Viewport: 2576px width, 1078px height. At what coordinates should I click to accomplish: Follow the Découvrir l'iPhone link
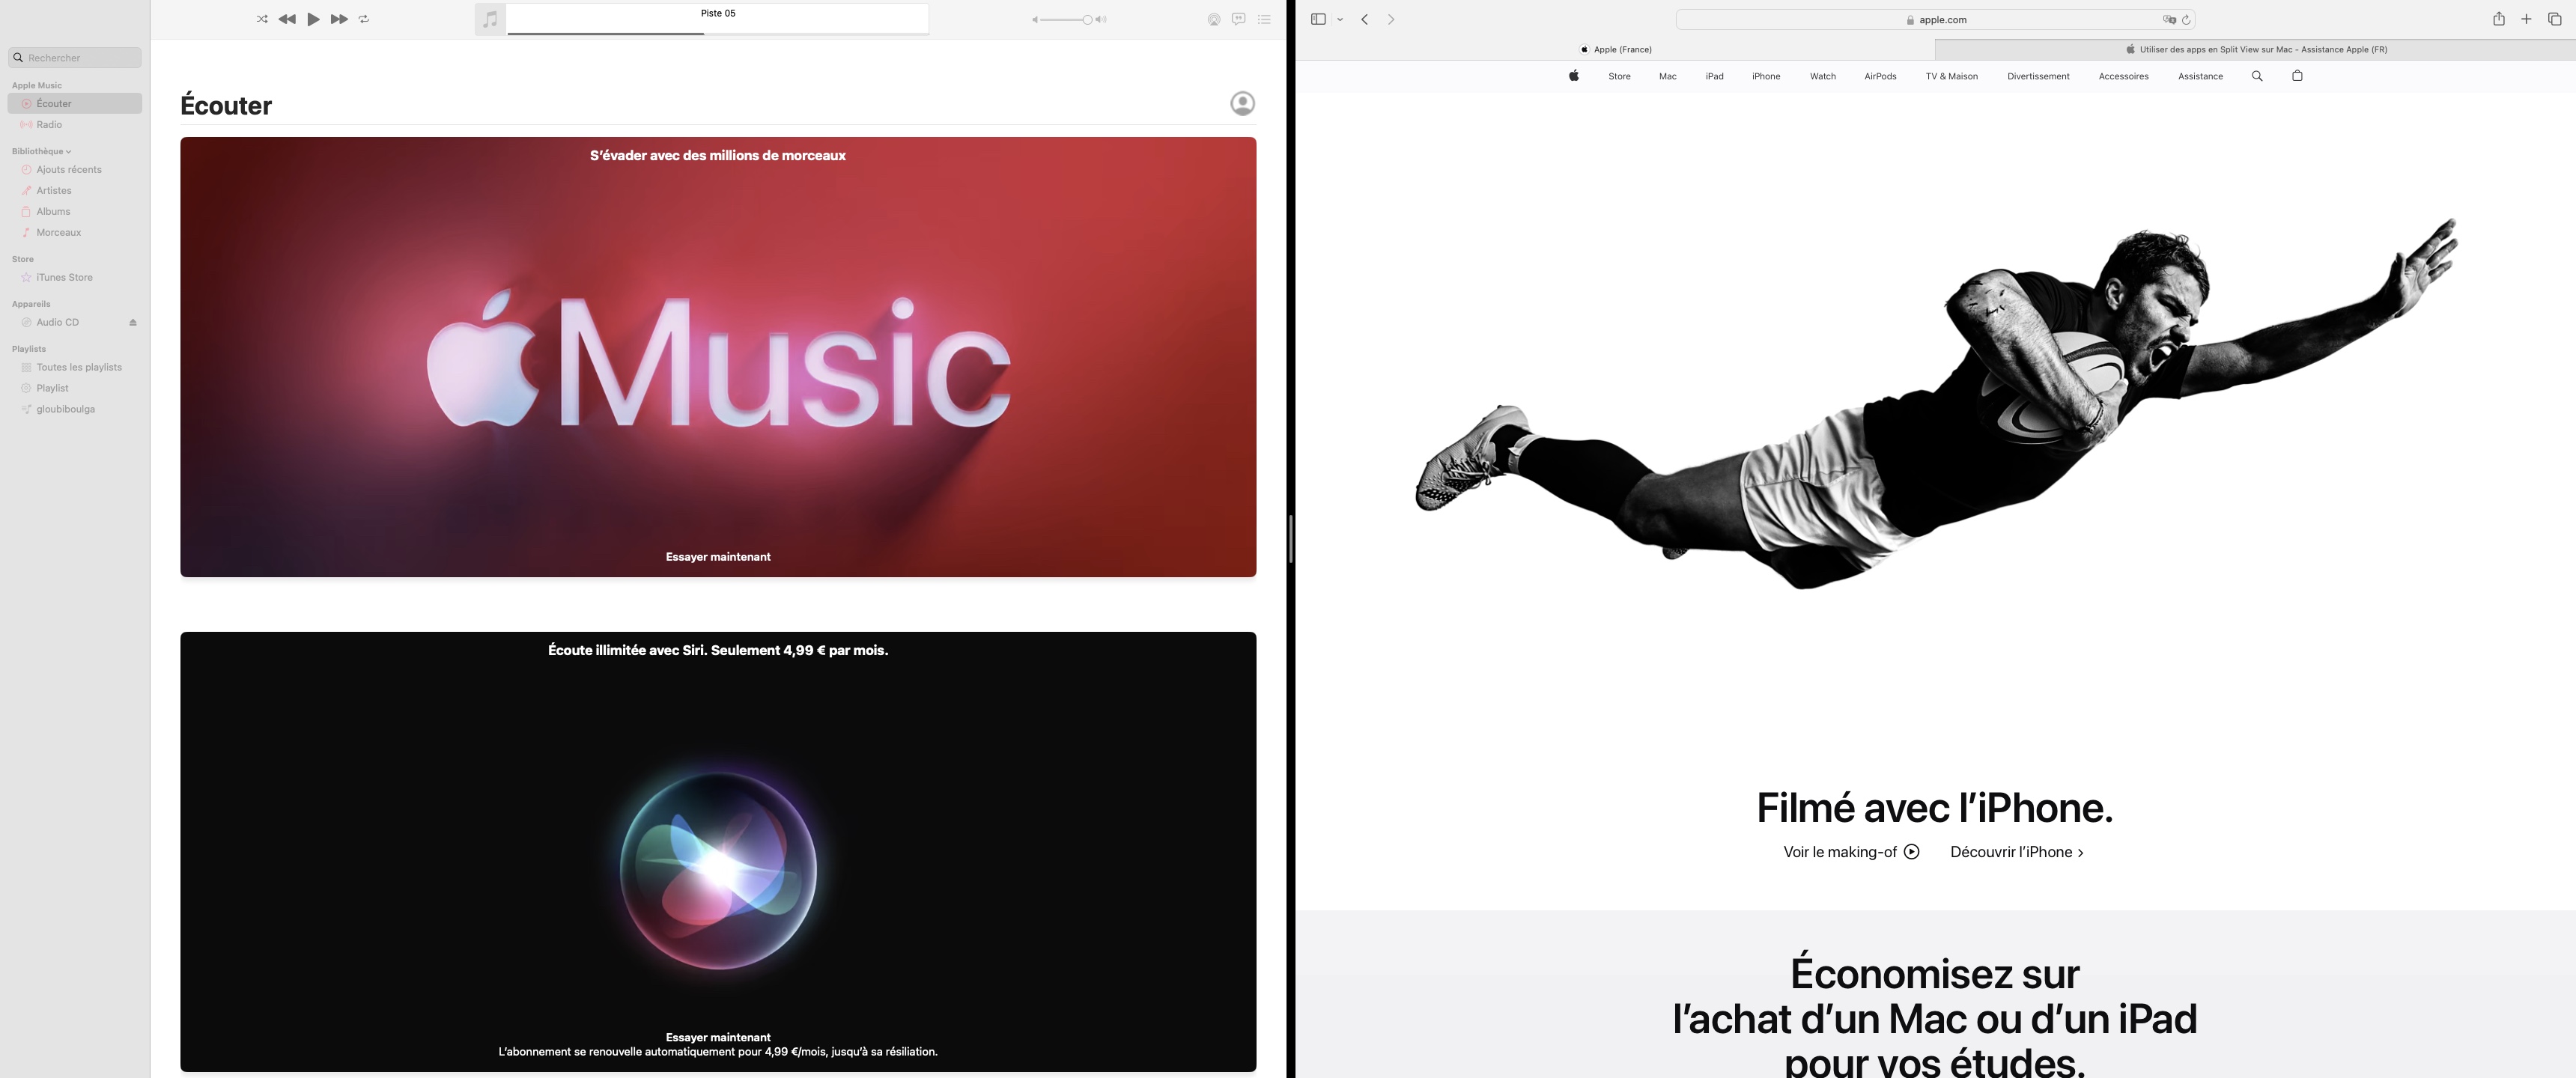click(x=2016, y=852)
